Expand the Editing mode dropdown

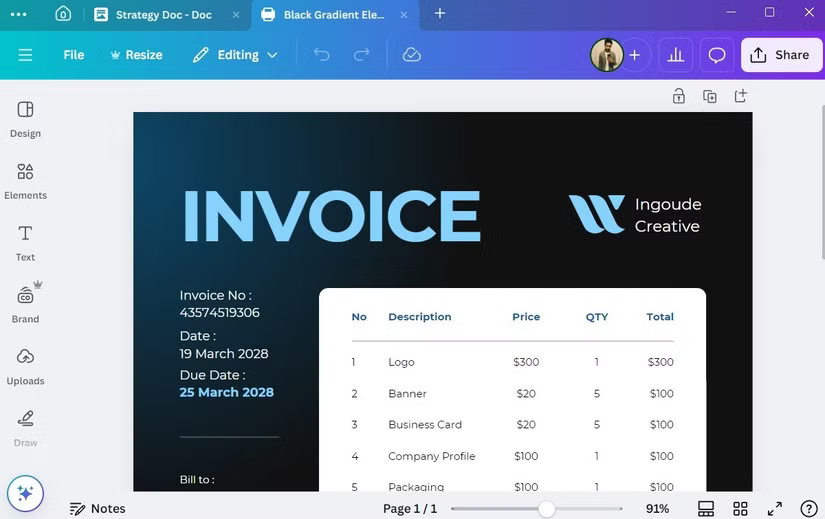[235, 55]
